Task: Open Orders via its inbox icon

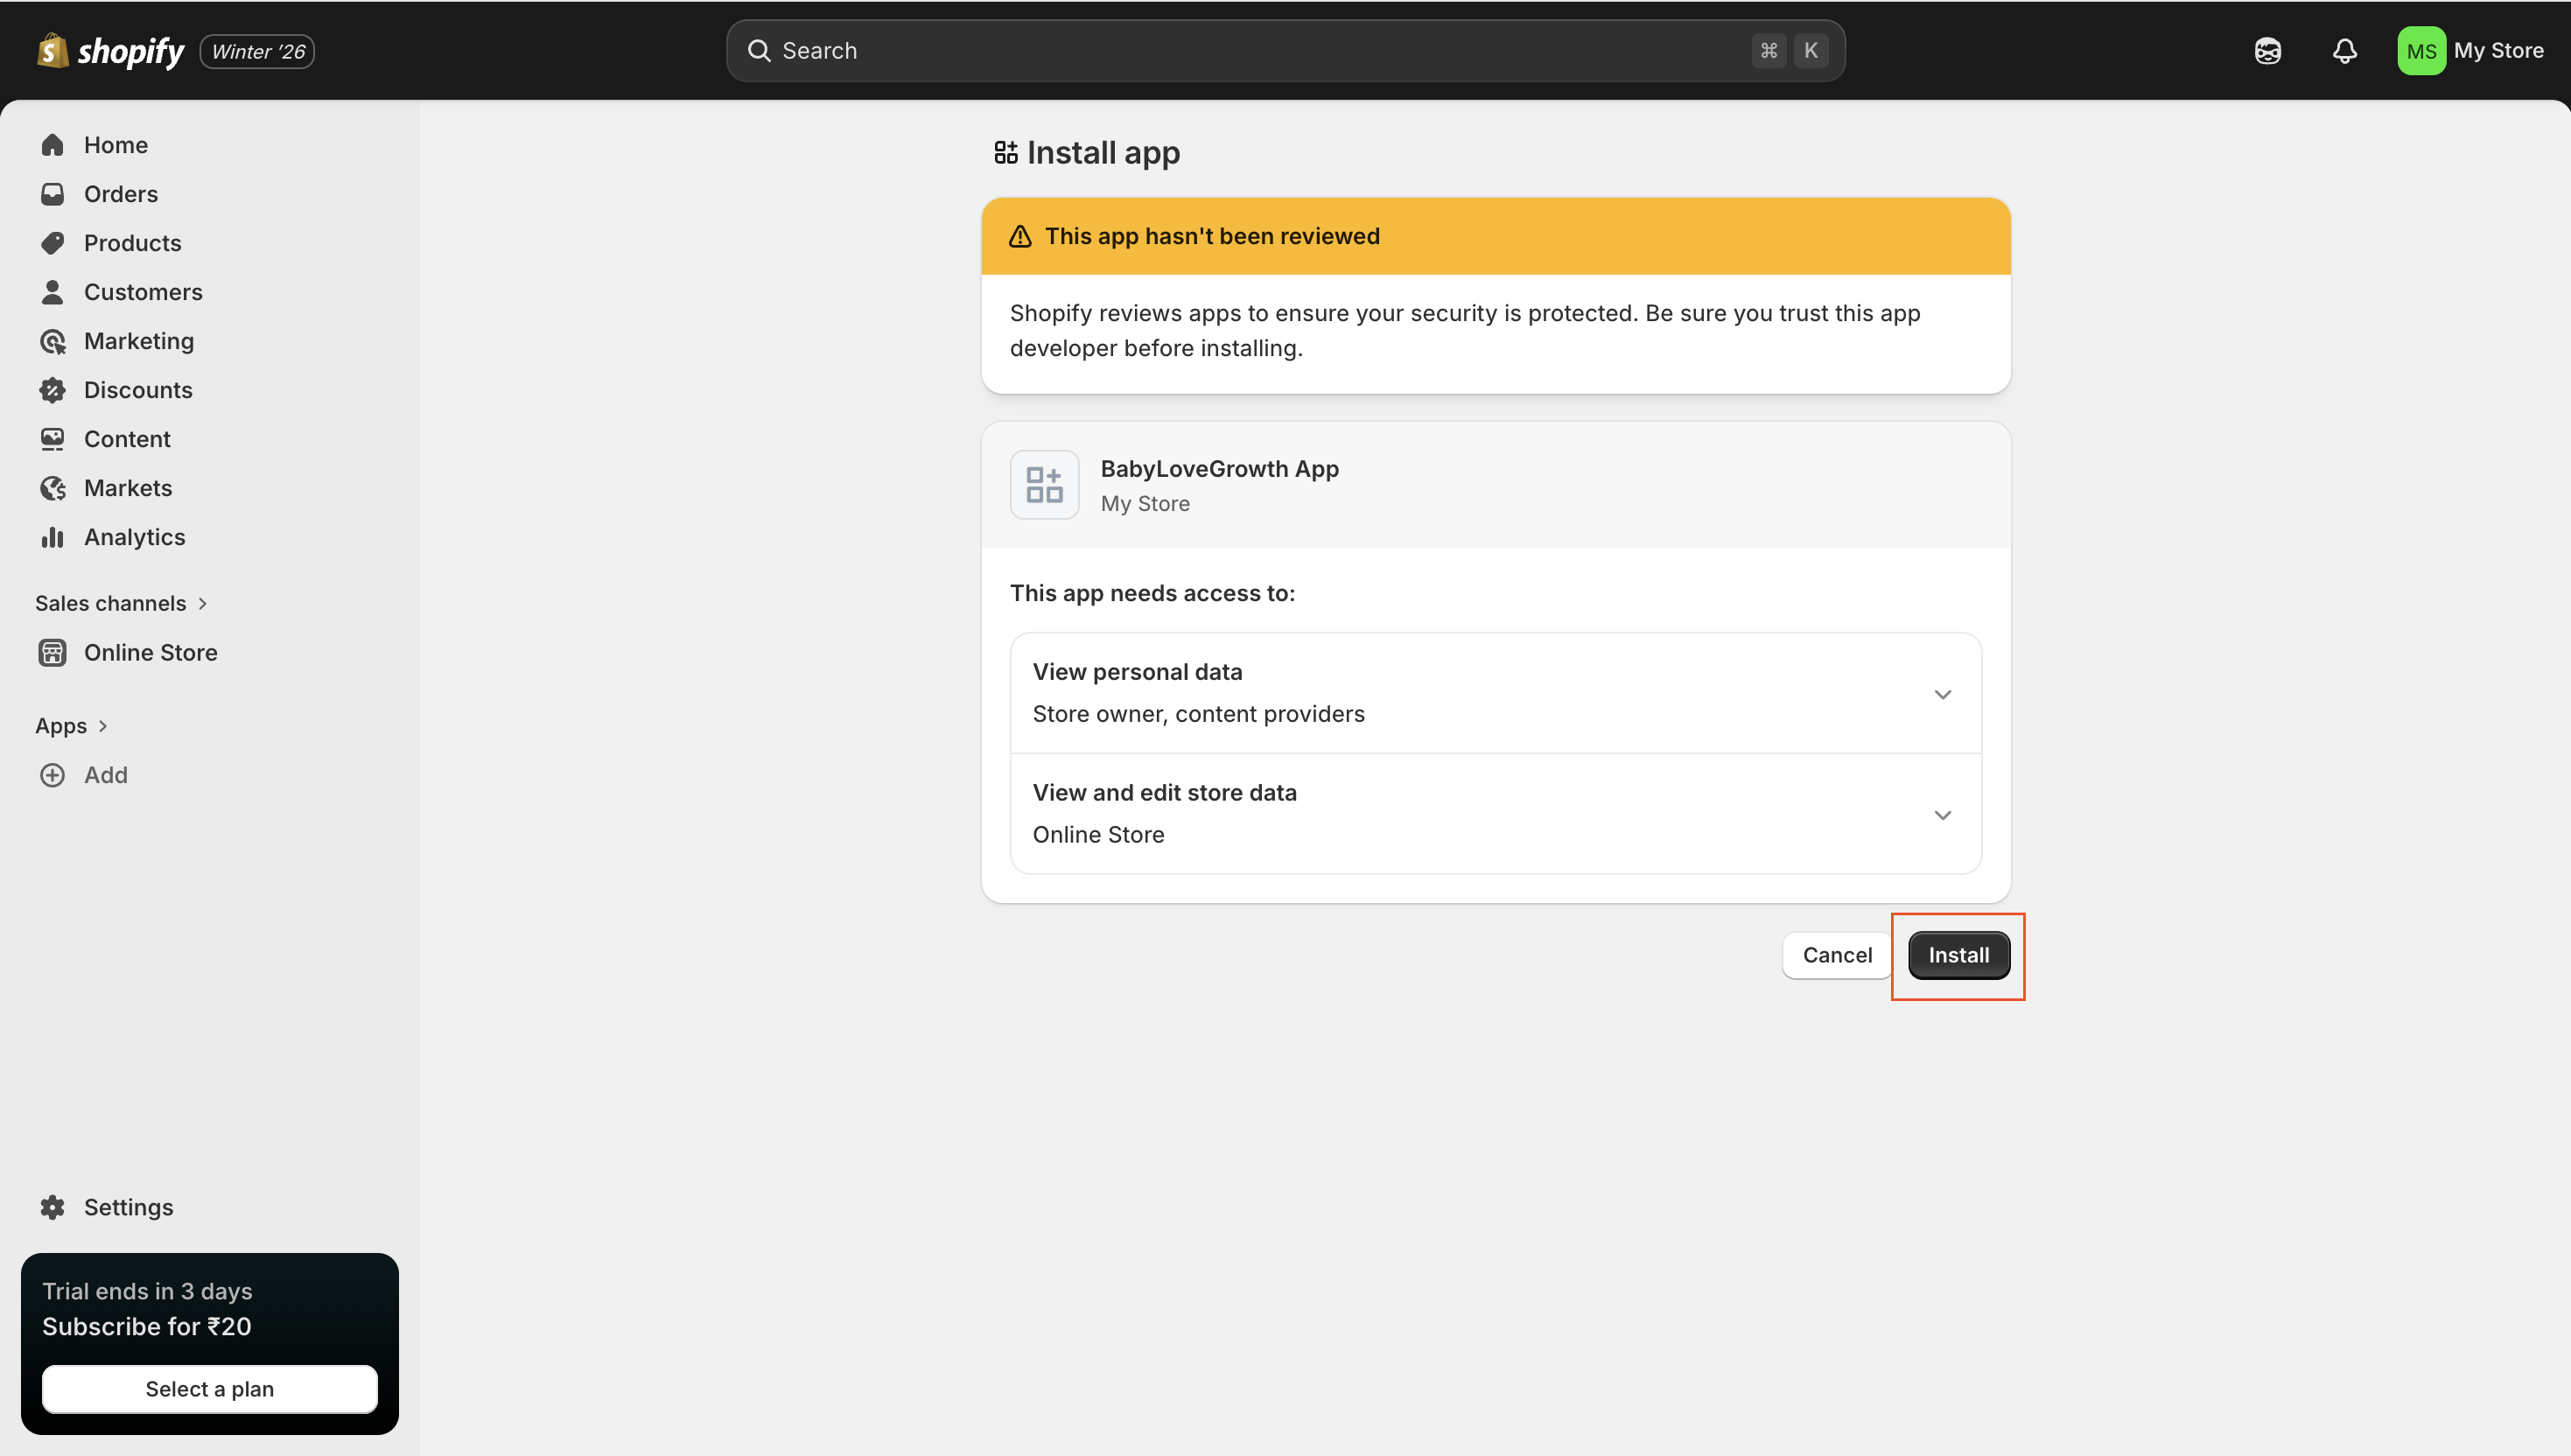Action: pyautogui.click(x=52, y=194)
